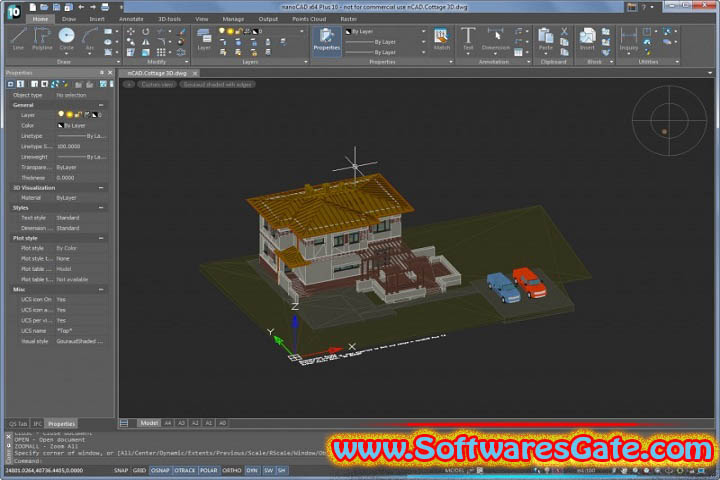Click the Match properties tool

coord(441,39)
